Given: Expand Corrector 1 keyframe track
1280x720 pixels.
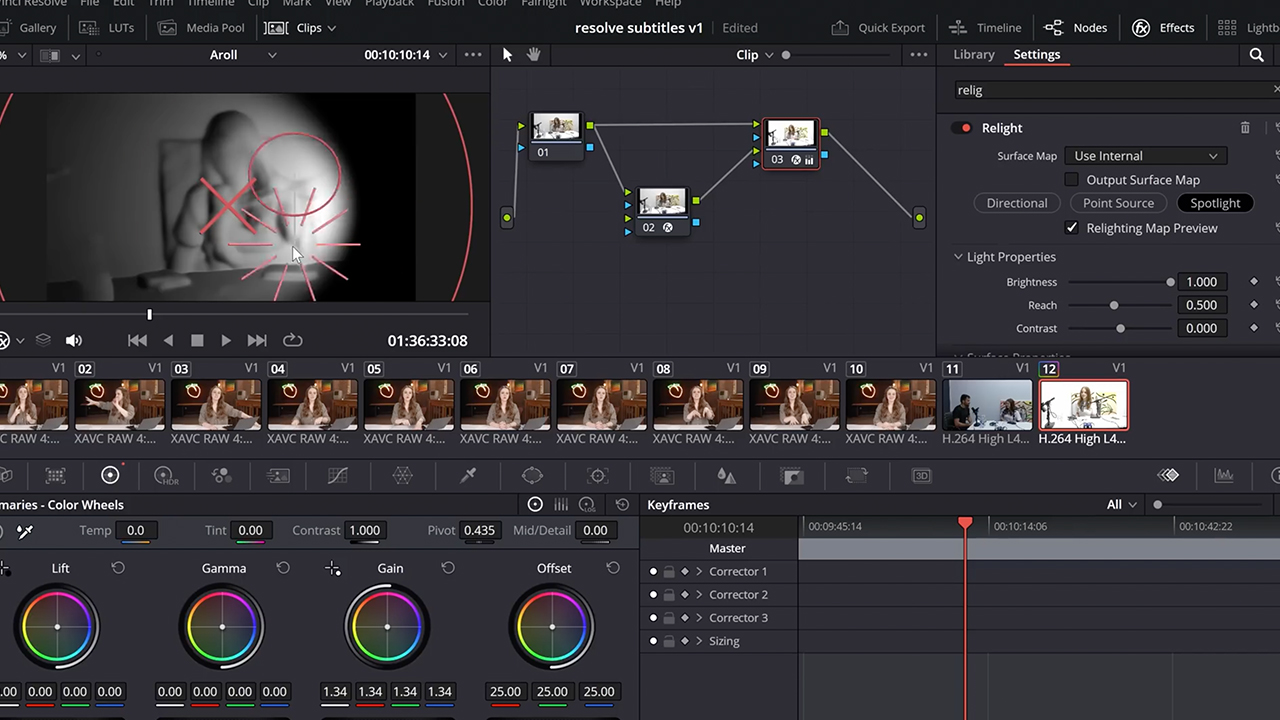Looking at the screenshot, I should coord(699,572).
